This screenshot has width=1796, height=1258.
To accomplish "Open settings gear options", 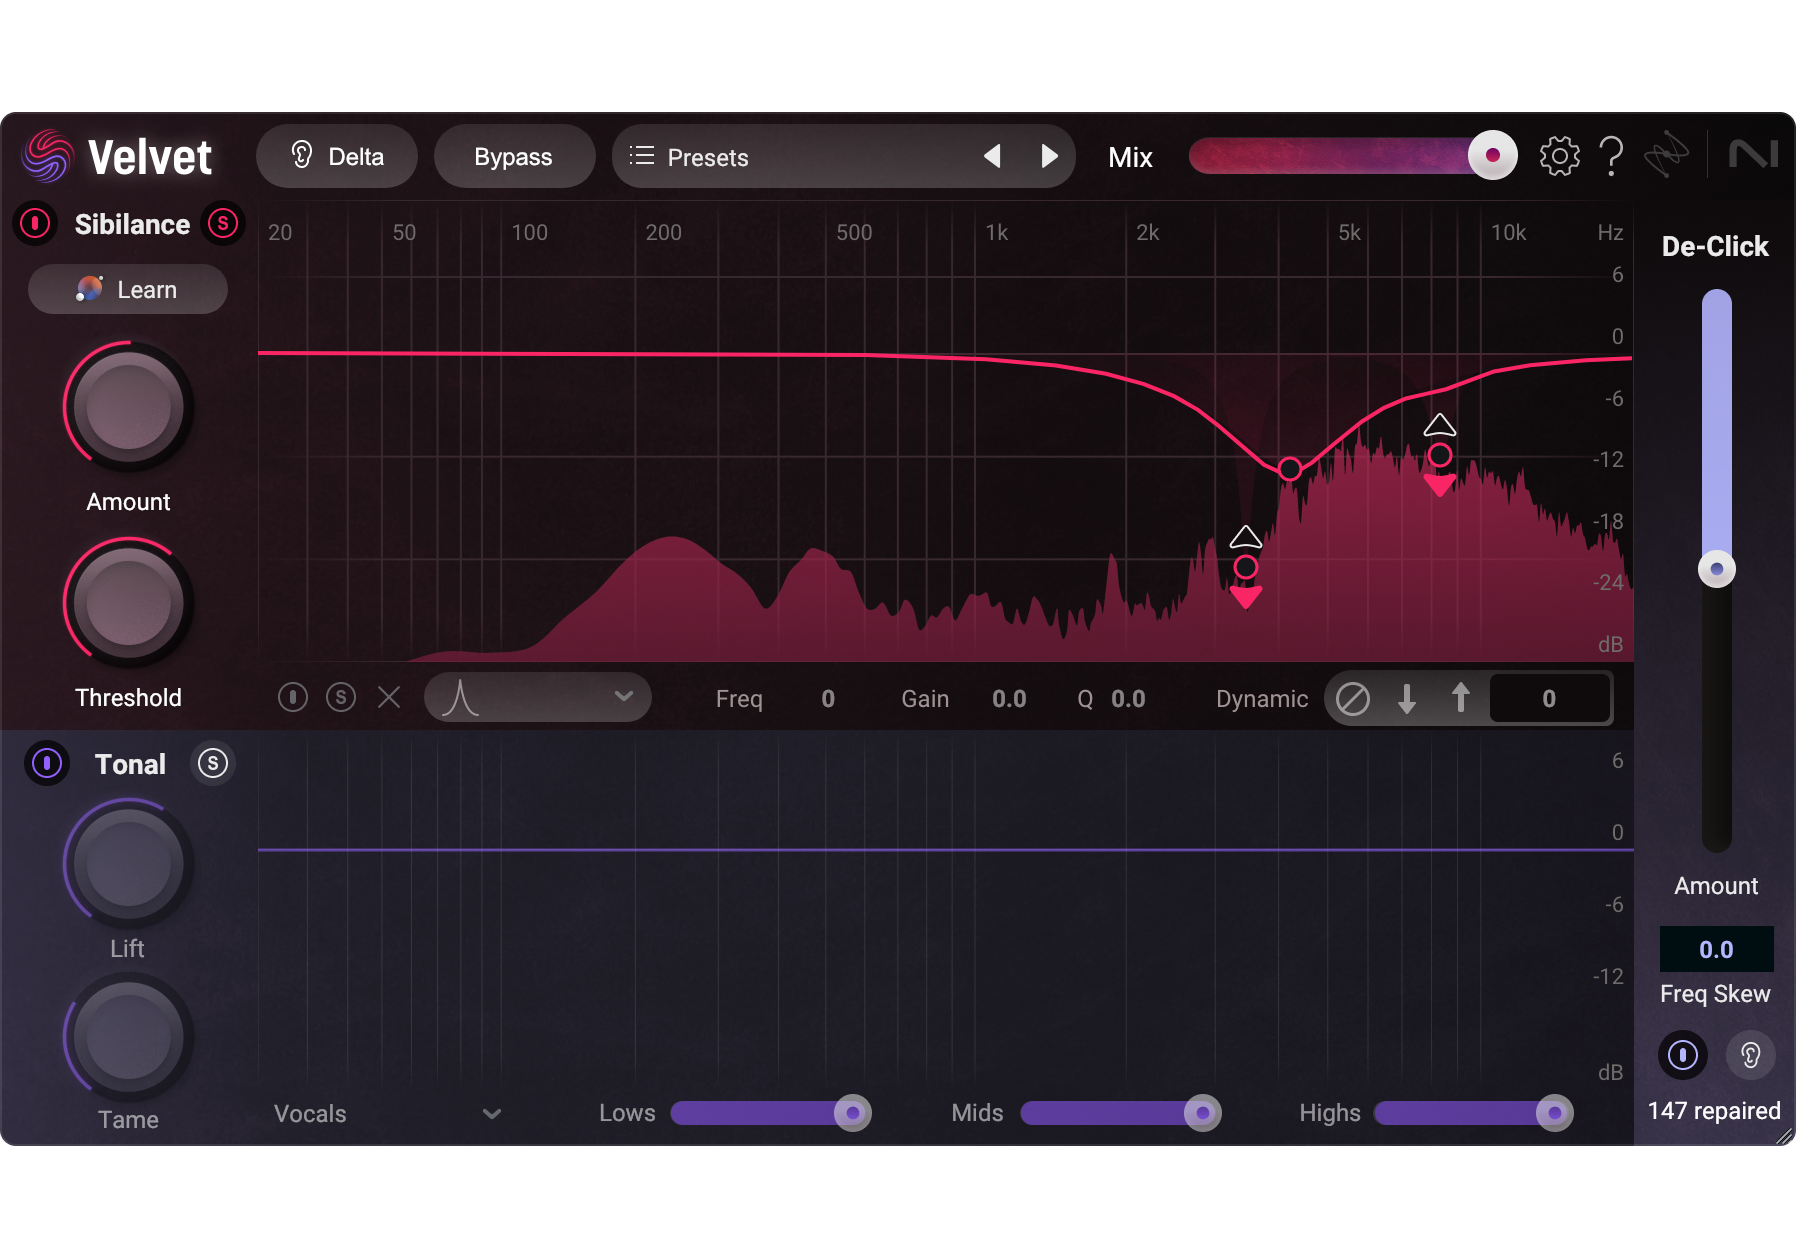I will (x=1559, y=156).
